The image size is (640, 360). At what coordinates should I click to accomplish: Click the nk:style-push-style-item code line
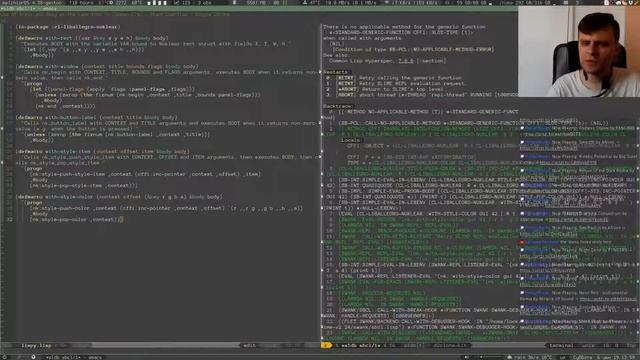(145, 174)
